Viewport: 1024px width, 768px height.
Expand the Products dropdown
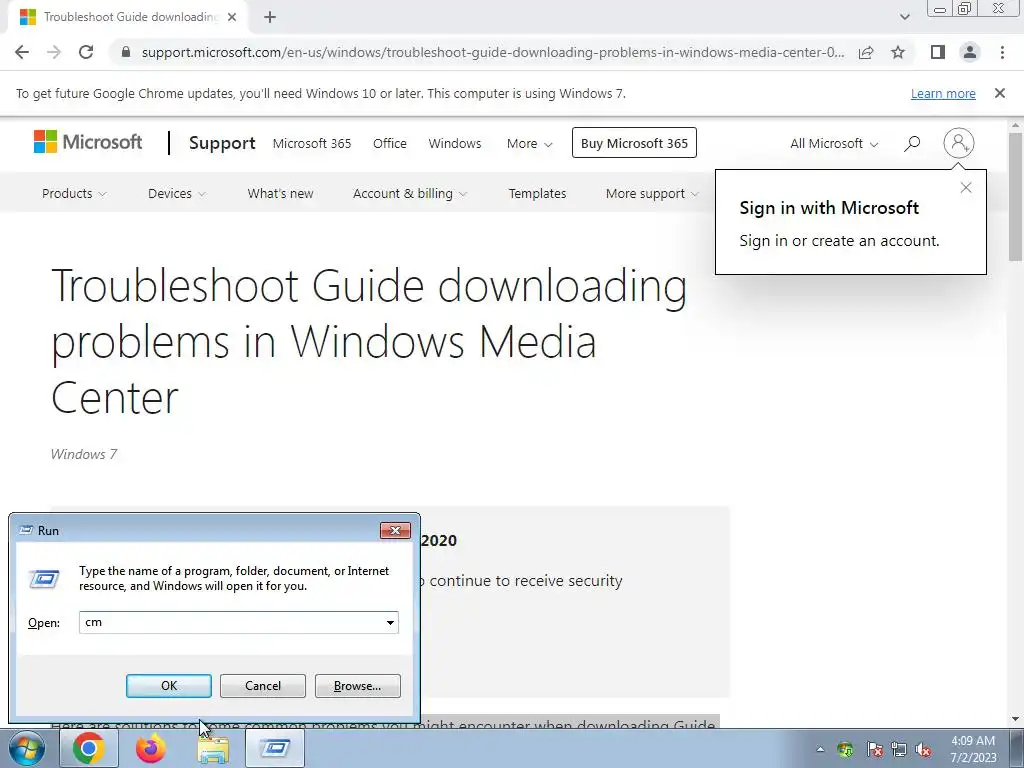pyautogui.click(x=74, y=193)
